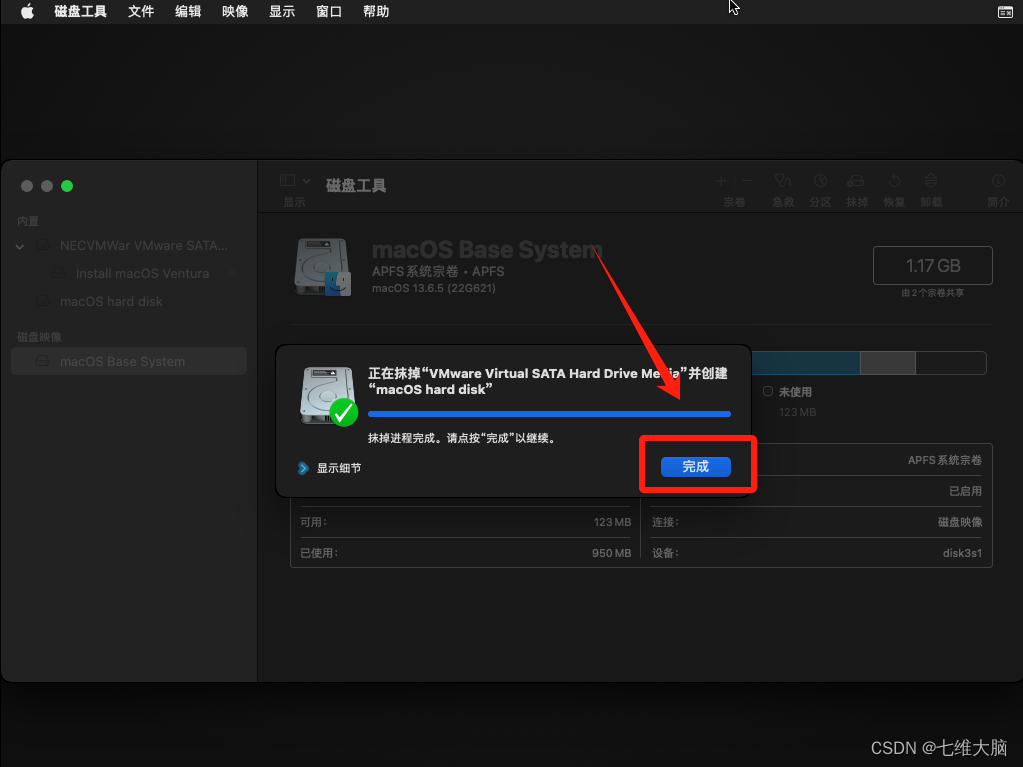
Task: Click the 分区 partition icon
Action: [x=820, y=181]
